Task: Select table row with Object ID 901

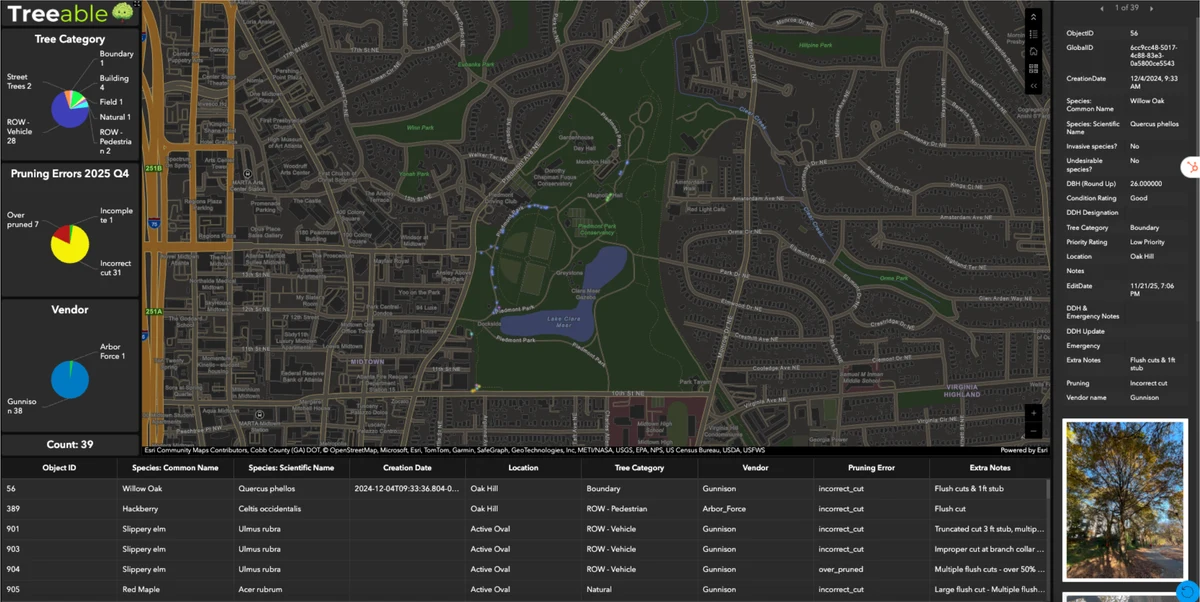Action: click(x=524, y=529)
